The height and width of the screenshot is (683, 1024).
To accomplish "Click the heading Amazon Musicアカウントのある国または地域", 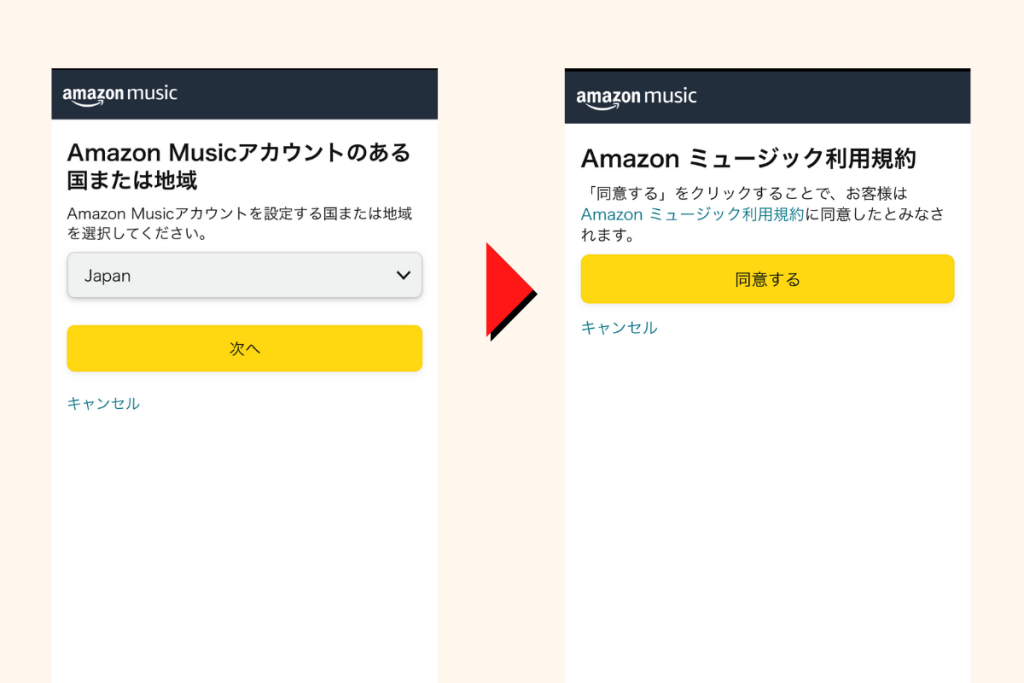I will 239,166.
